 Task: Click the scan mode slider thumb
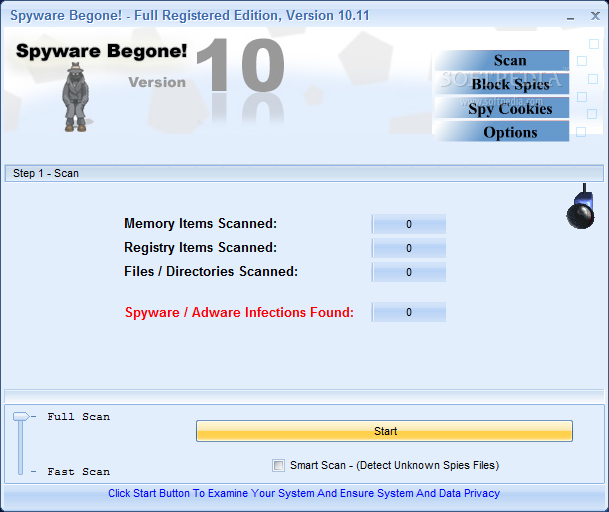(x=21, y=416)
